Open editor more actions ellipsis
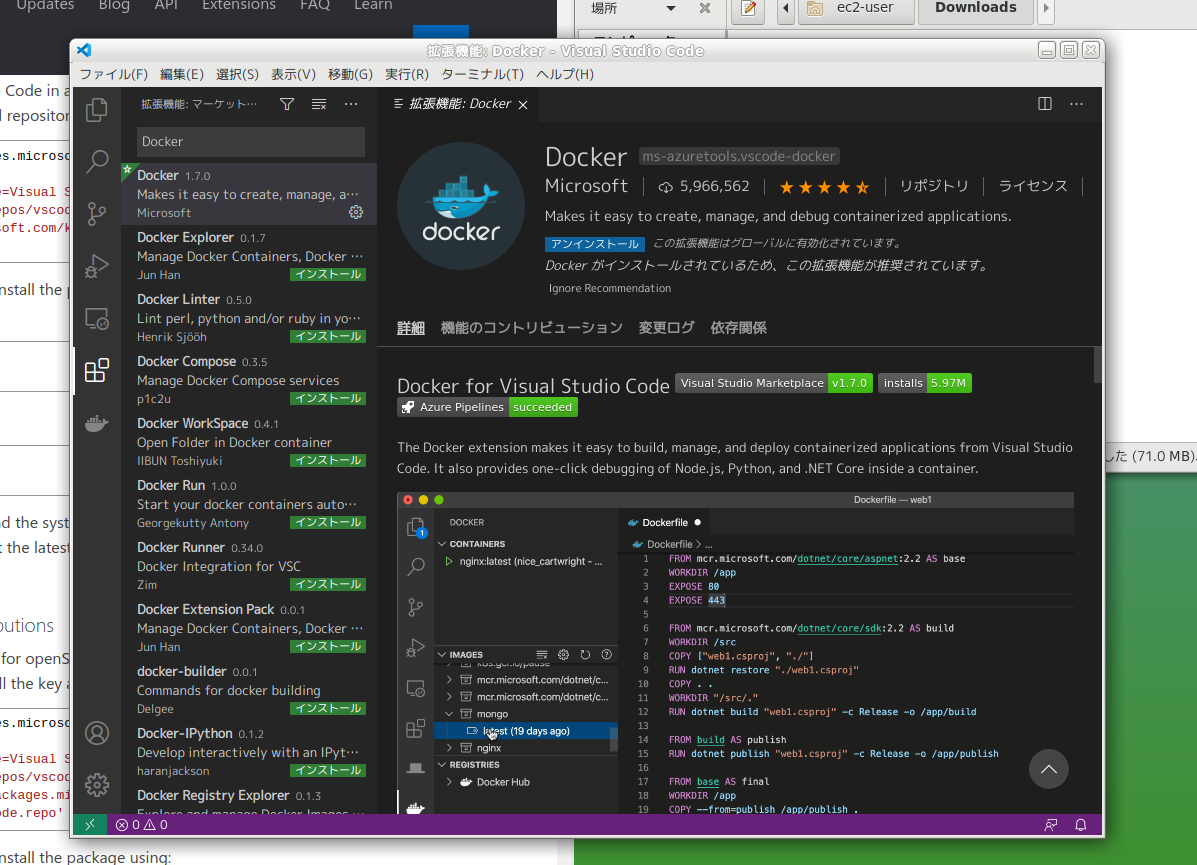Viewport: 1197px width, 865px height. [1076, 104]
